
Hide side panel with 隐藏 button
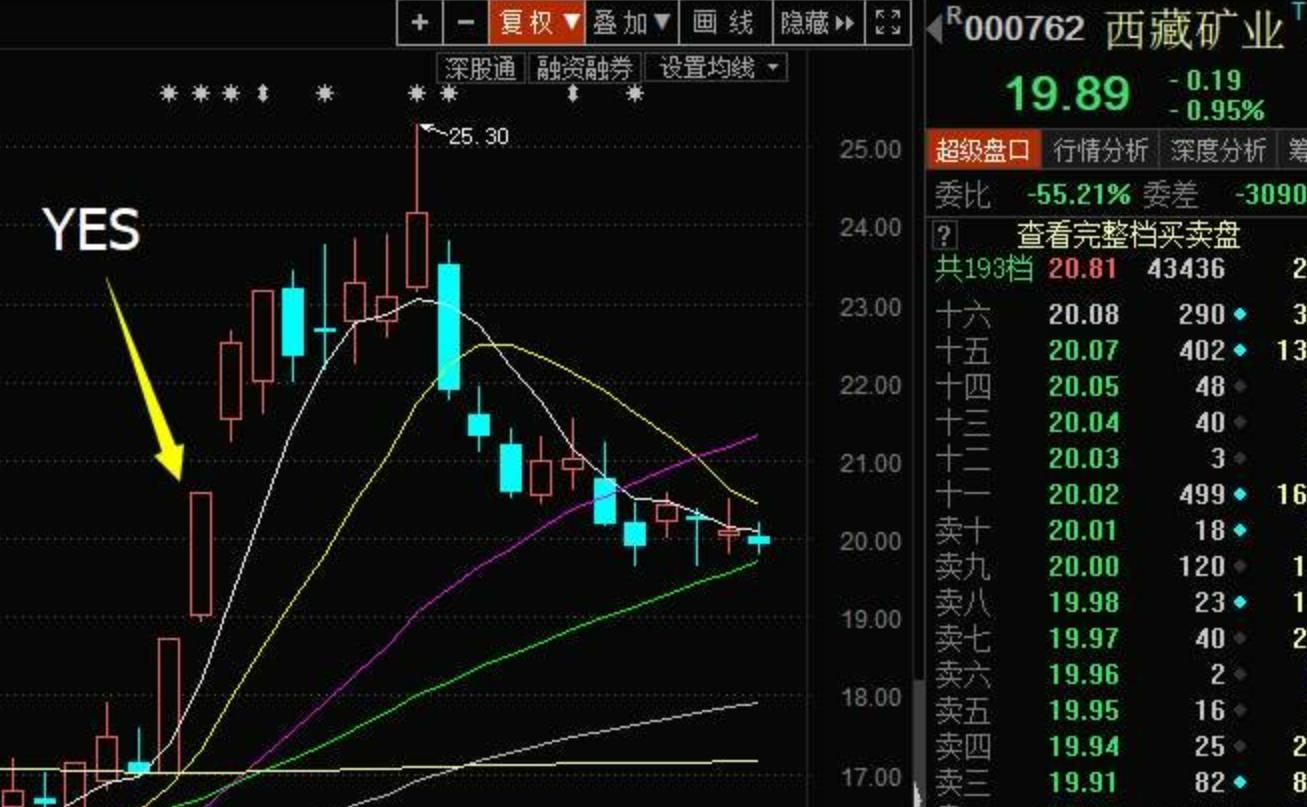coord(817,23)
